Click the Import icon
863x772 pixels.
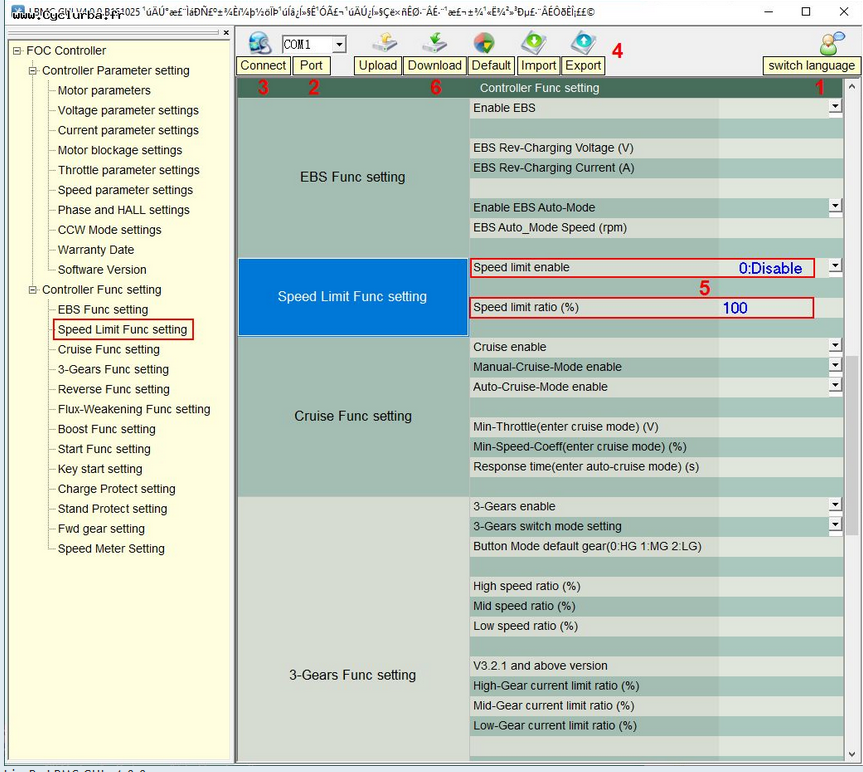click(534, 43)
